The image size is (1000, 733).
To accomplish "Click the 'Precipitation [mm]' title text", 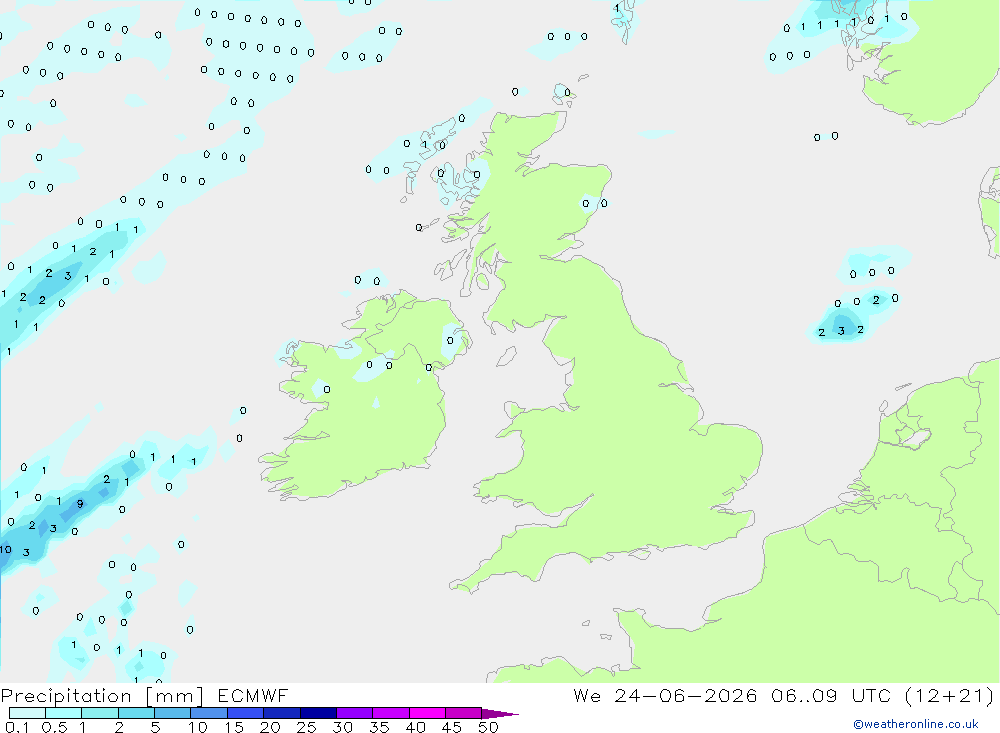I will coord(102,696).
